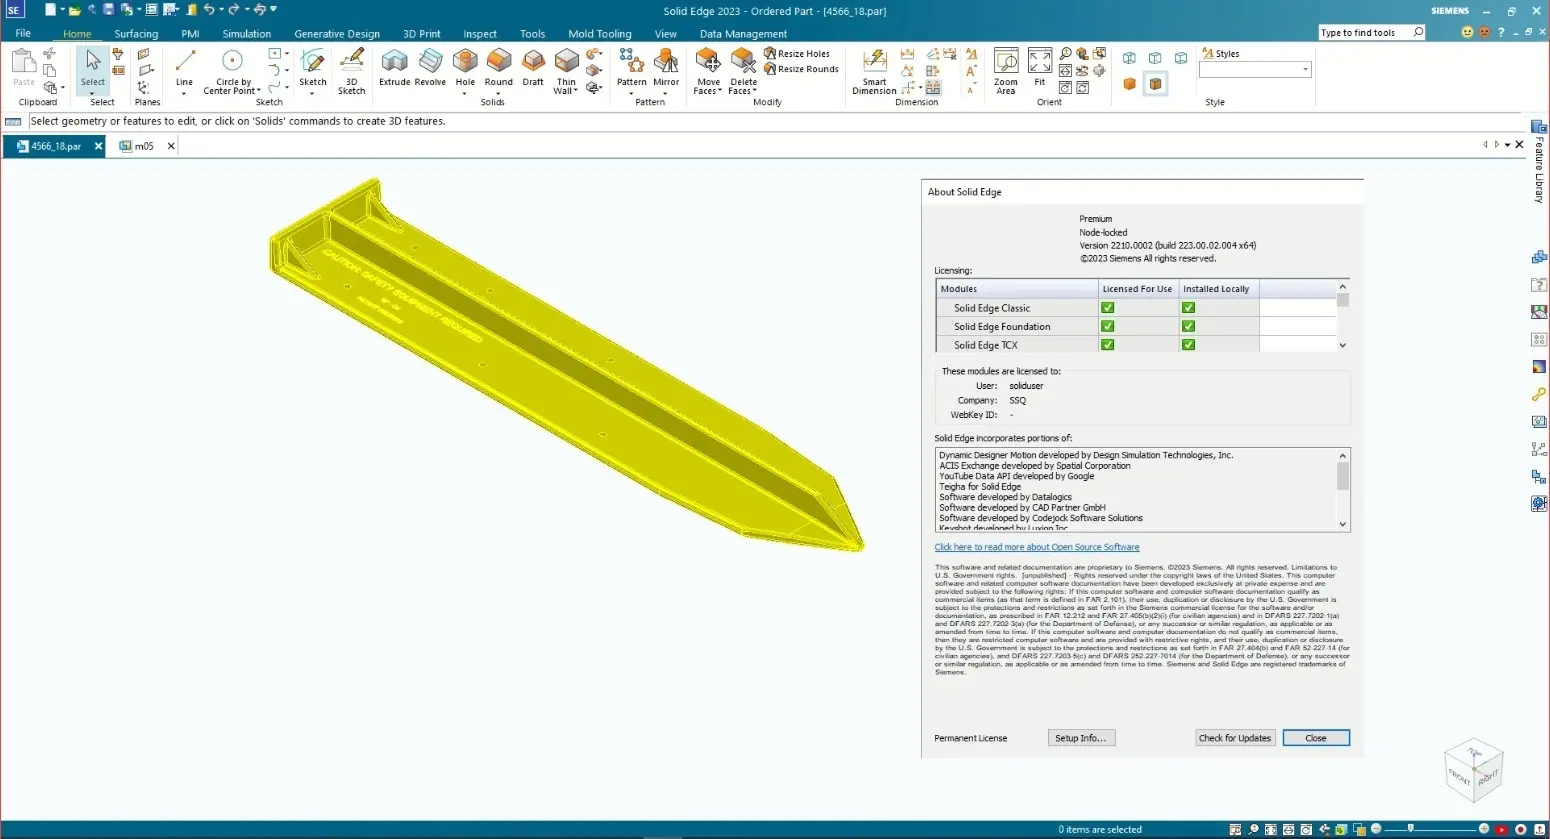1550x839 pixels.
Task: Click the view orientation cube
Action: (1474, 769)
